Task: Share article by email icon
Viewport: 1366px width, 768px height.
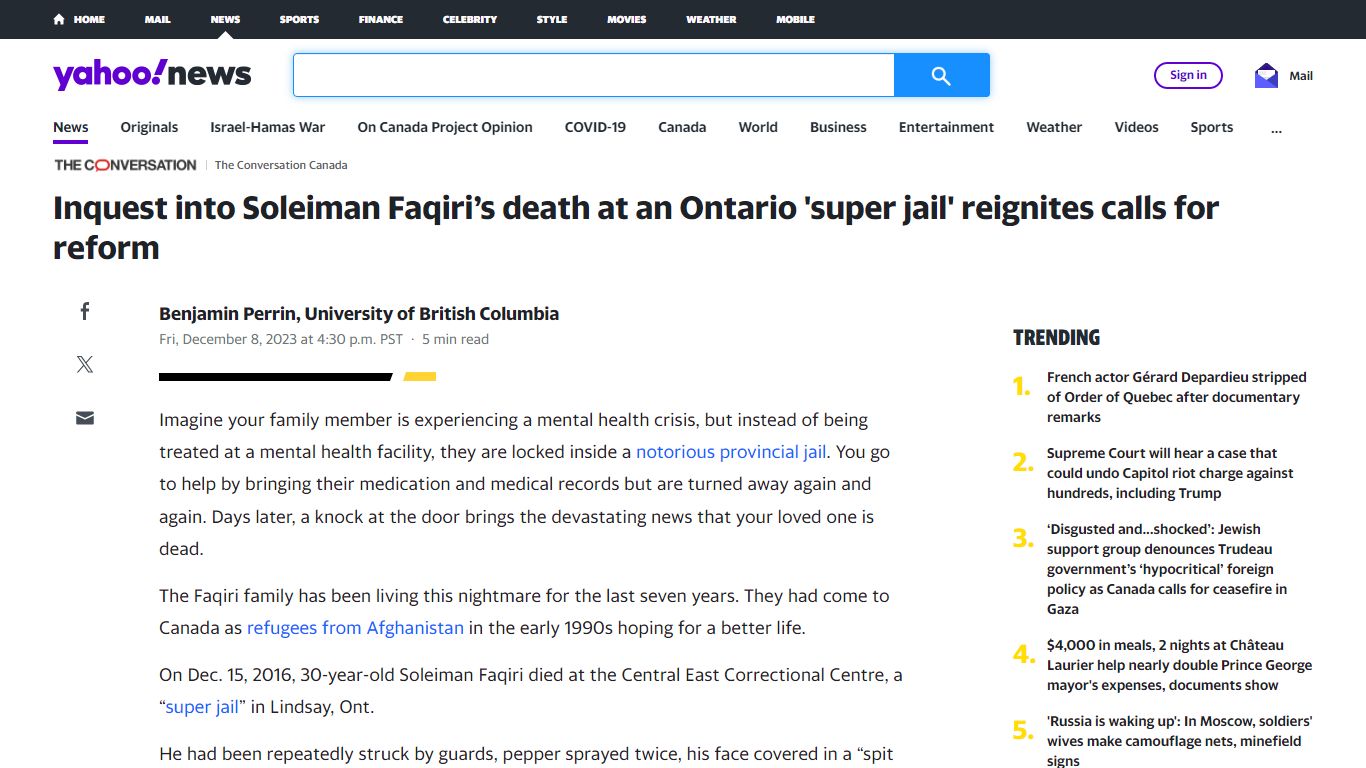Action: [x=85, y=418]
